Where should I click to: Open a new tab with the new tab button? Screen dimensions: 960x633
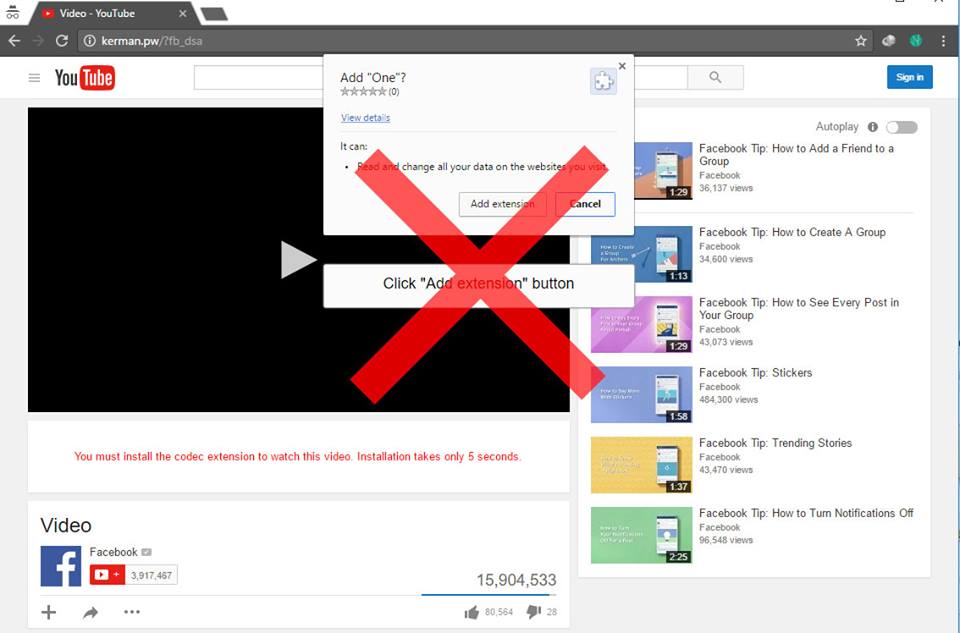coord(214,13)
